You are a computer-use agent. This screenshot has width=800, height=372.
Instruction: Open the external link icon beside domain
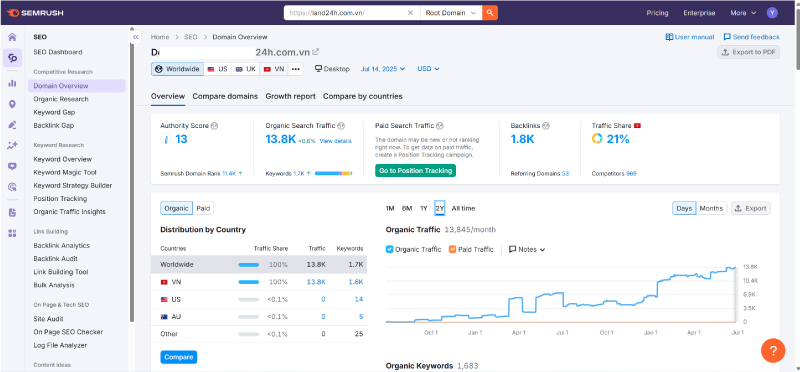(x=316, y=52)
